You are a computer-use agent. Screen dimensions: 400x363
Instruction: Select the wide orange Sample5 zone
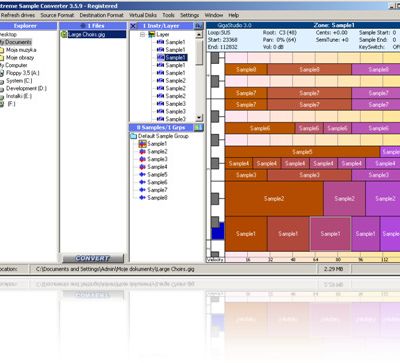(x=303, y=152)
